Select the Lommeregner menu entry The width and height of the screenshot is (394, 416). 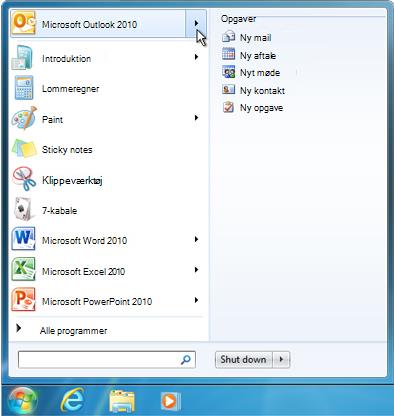(x=107, y=88)
